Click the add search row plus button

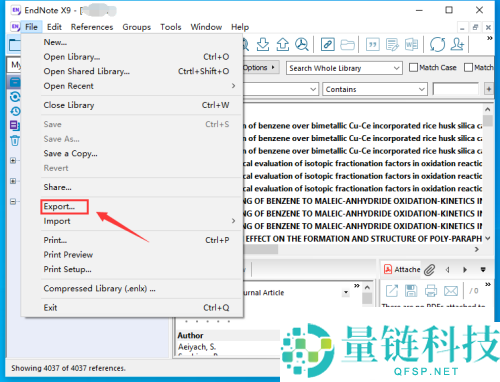(x=489, y=89)
